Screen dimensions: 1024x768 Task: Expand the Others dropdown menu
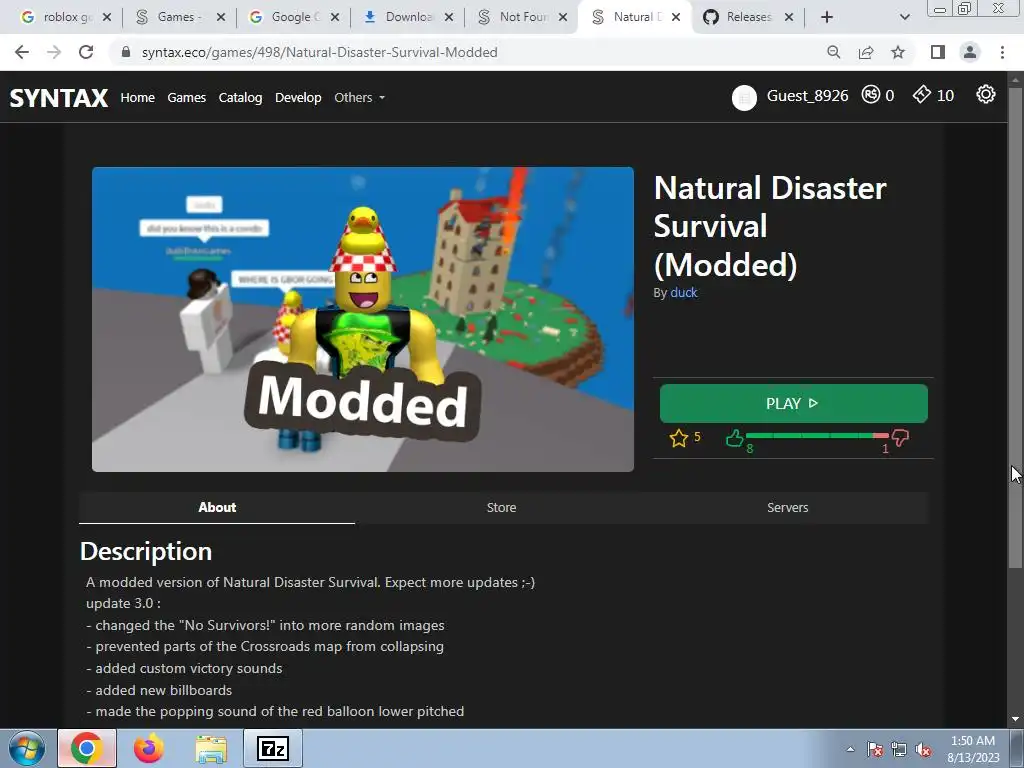pos(359,97)
